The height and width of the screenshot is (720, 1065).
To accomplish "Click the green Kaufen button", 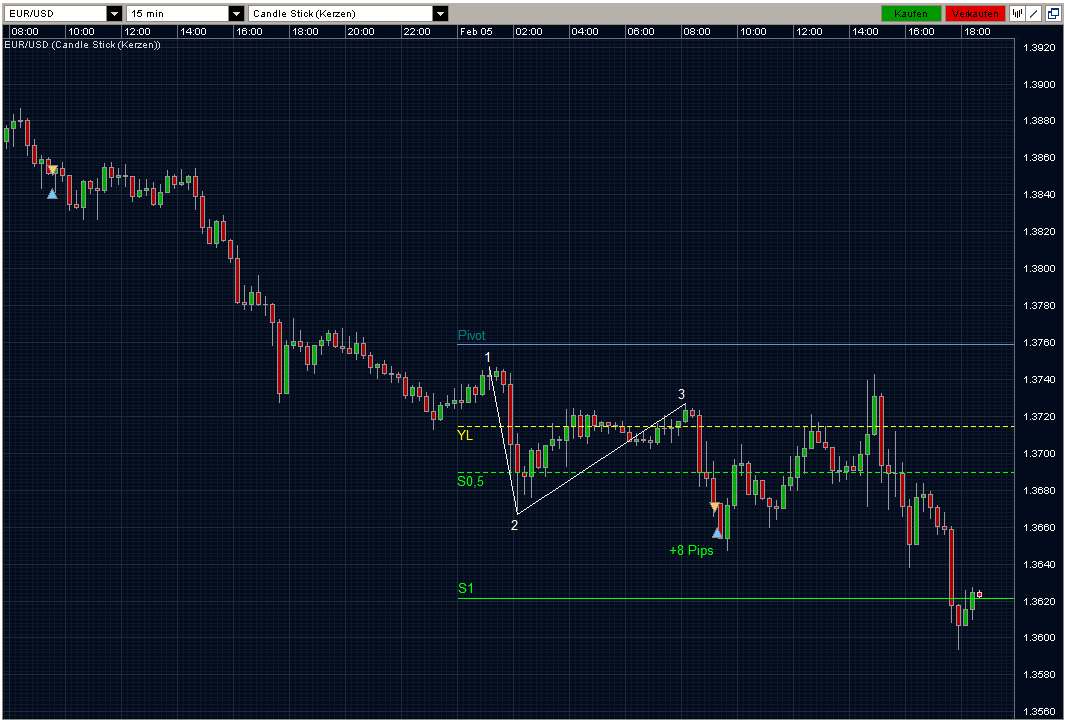I will (x=911, y=14).
